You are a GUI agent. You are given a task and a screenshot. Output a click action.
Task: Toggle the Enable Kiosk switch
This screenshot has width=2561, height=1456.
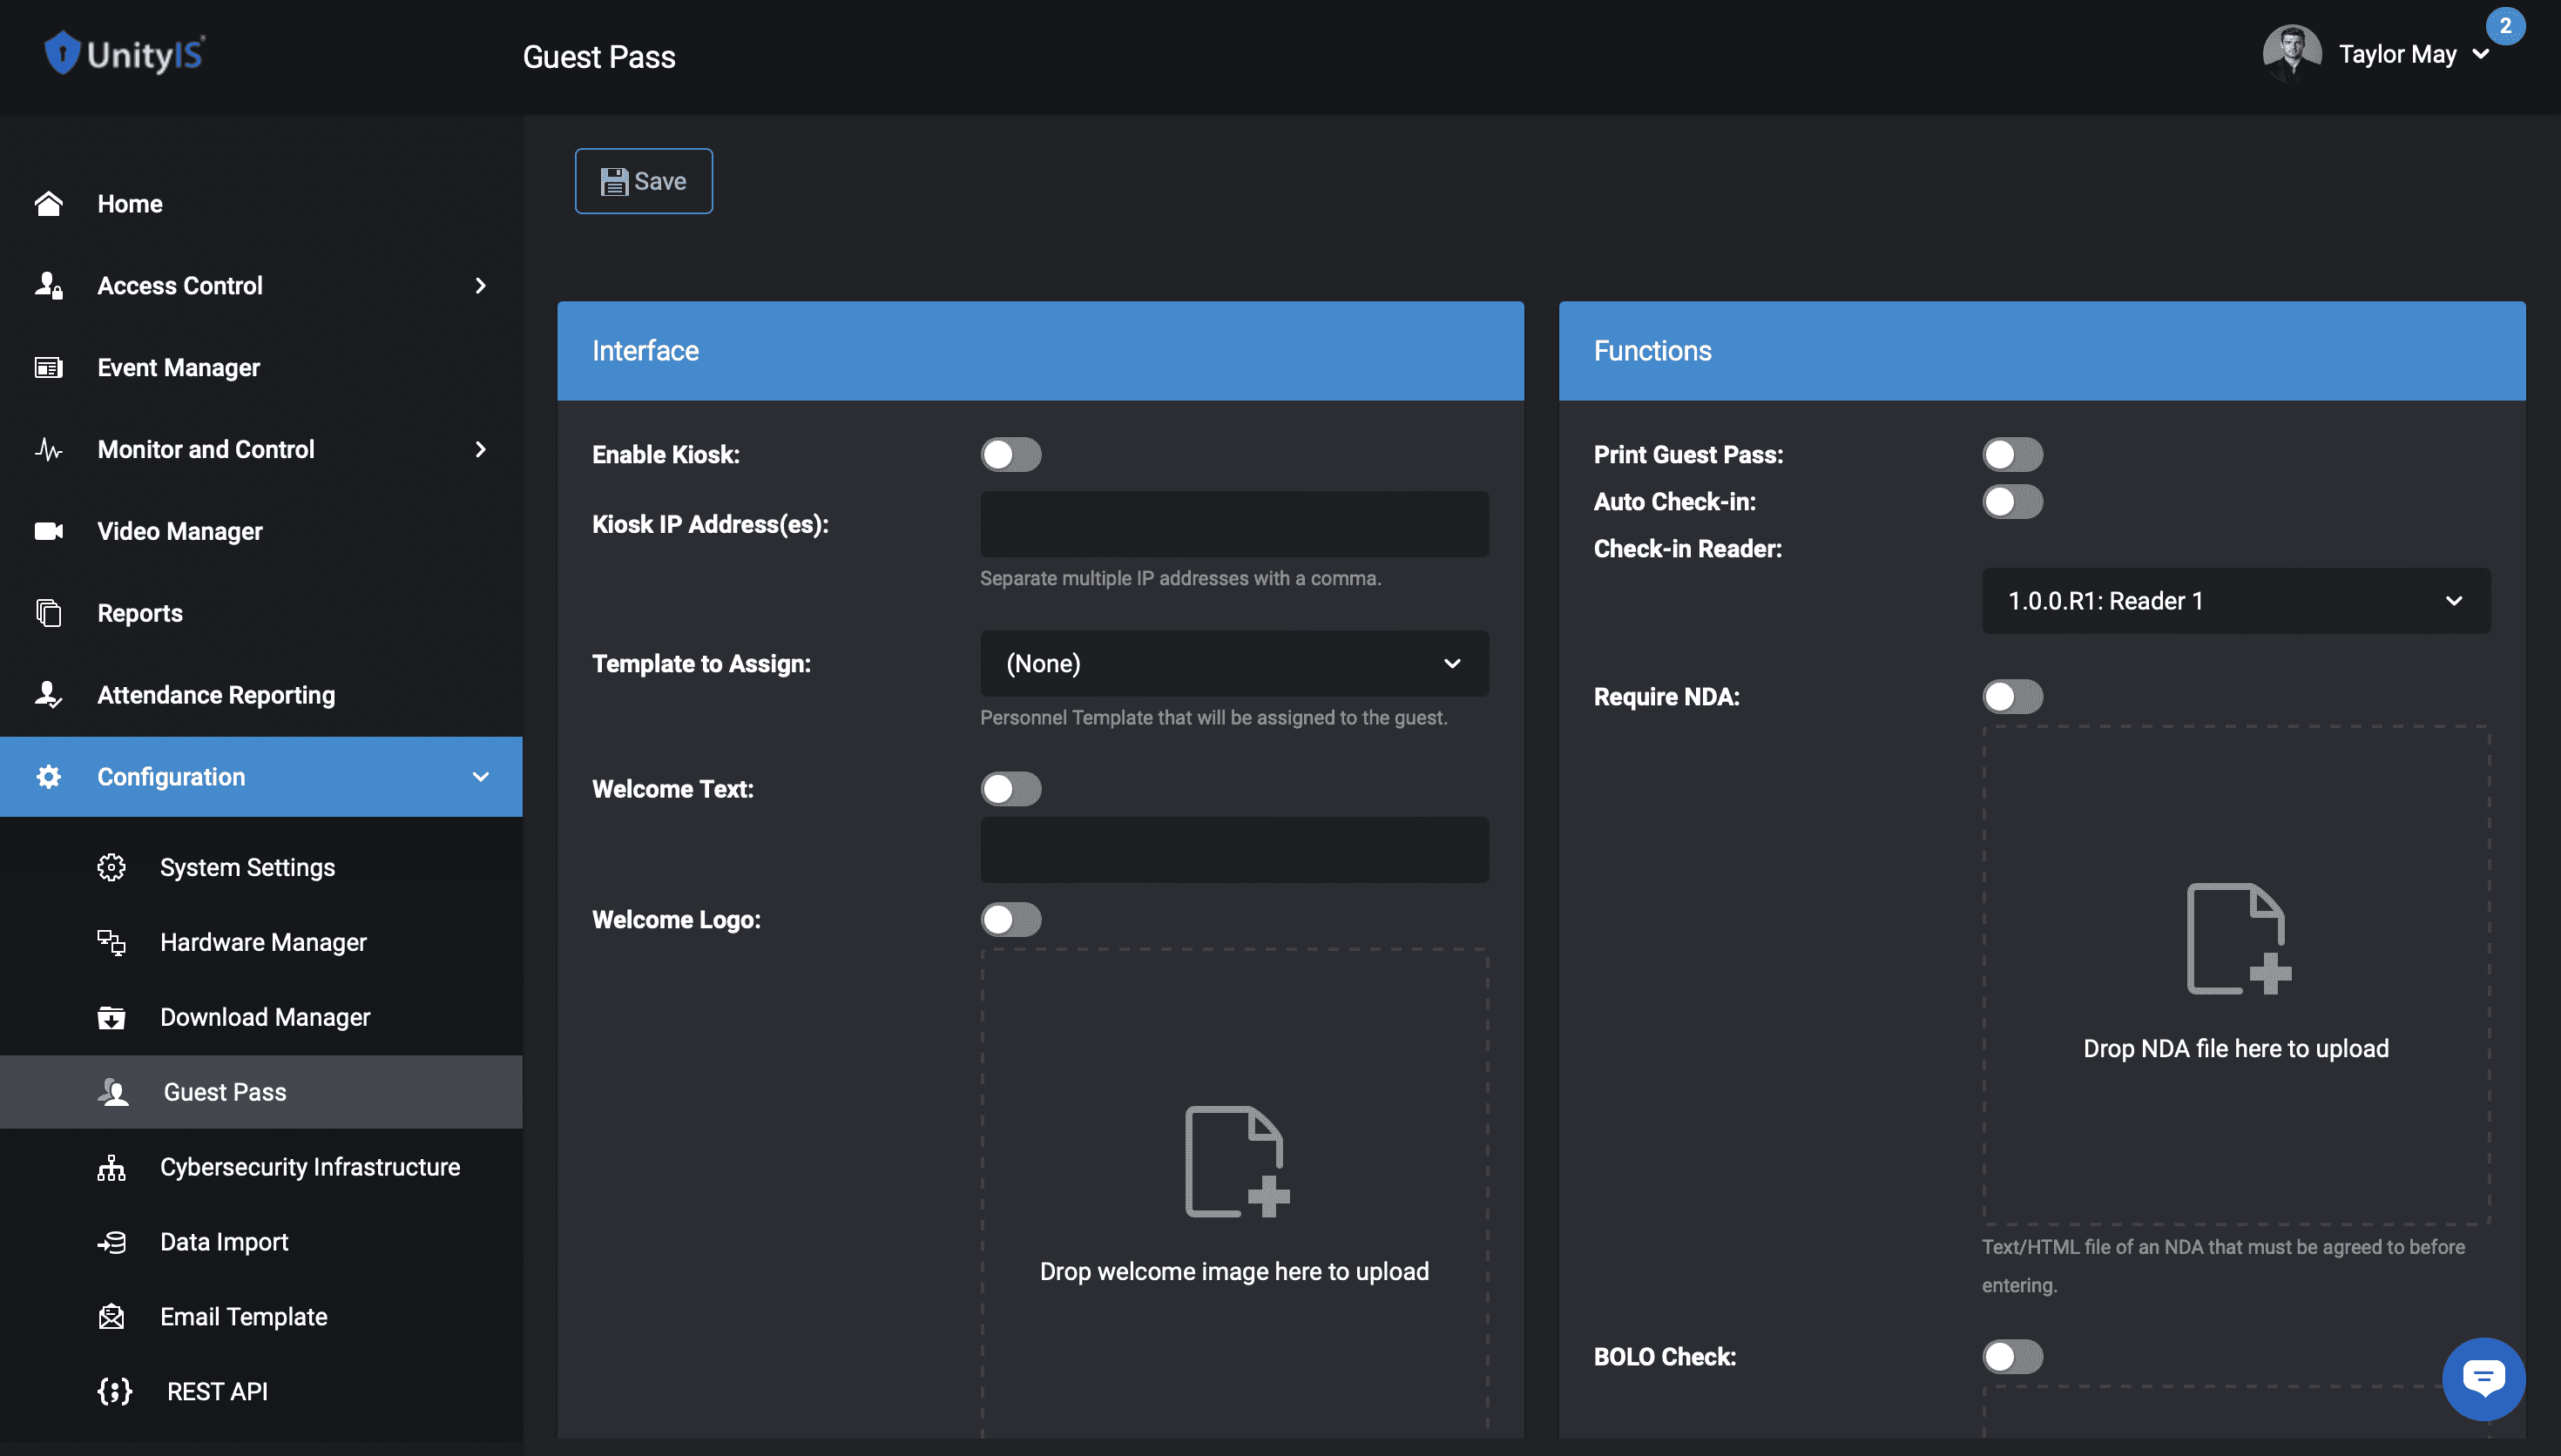coord(1011,454)
